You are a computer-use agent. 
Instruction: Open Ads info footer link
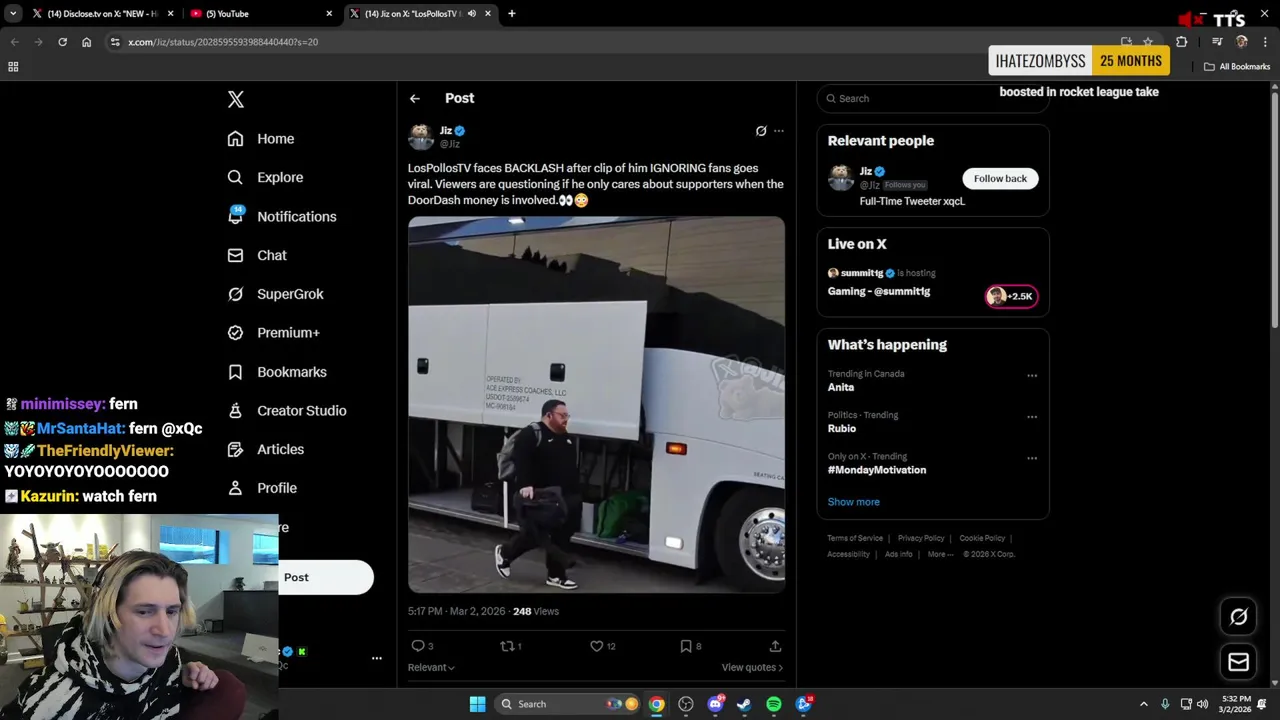898,554
